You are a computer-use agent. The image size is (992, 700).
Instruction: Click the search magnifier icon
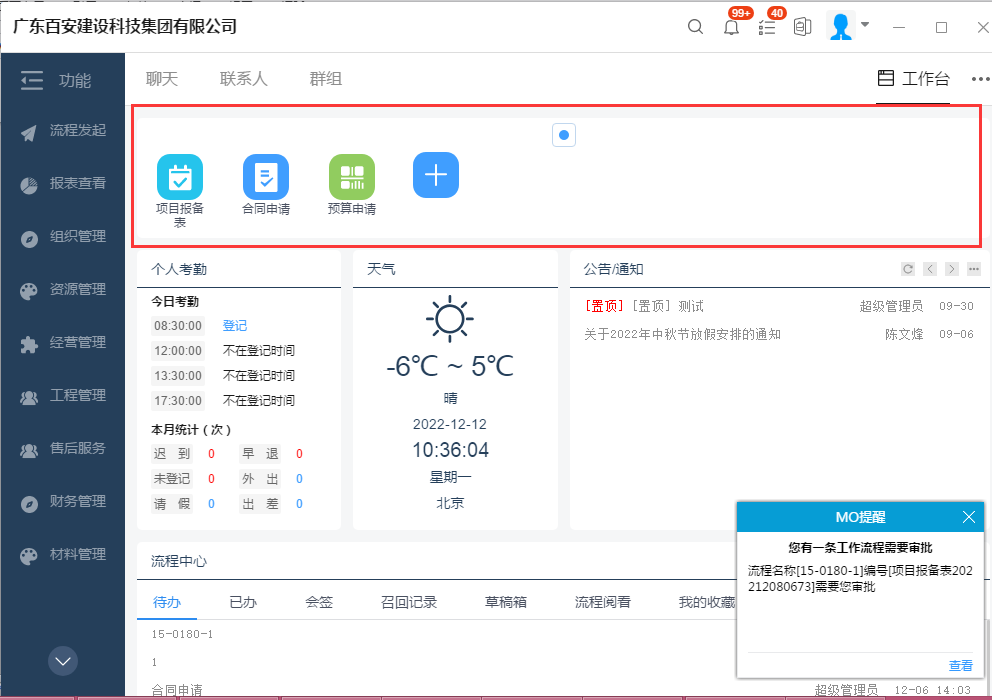coord(695,27)
